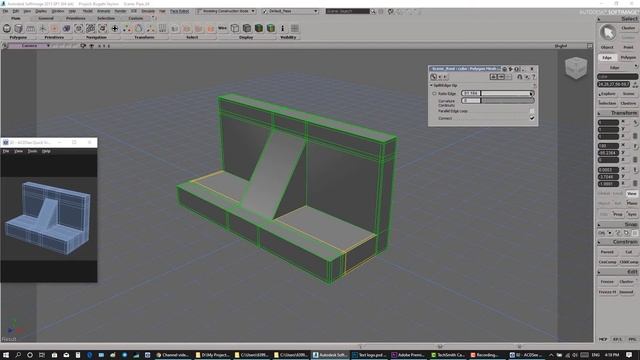Collapse the Constrain panel section
640x360 pixels.
[599, 242]
